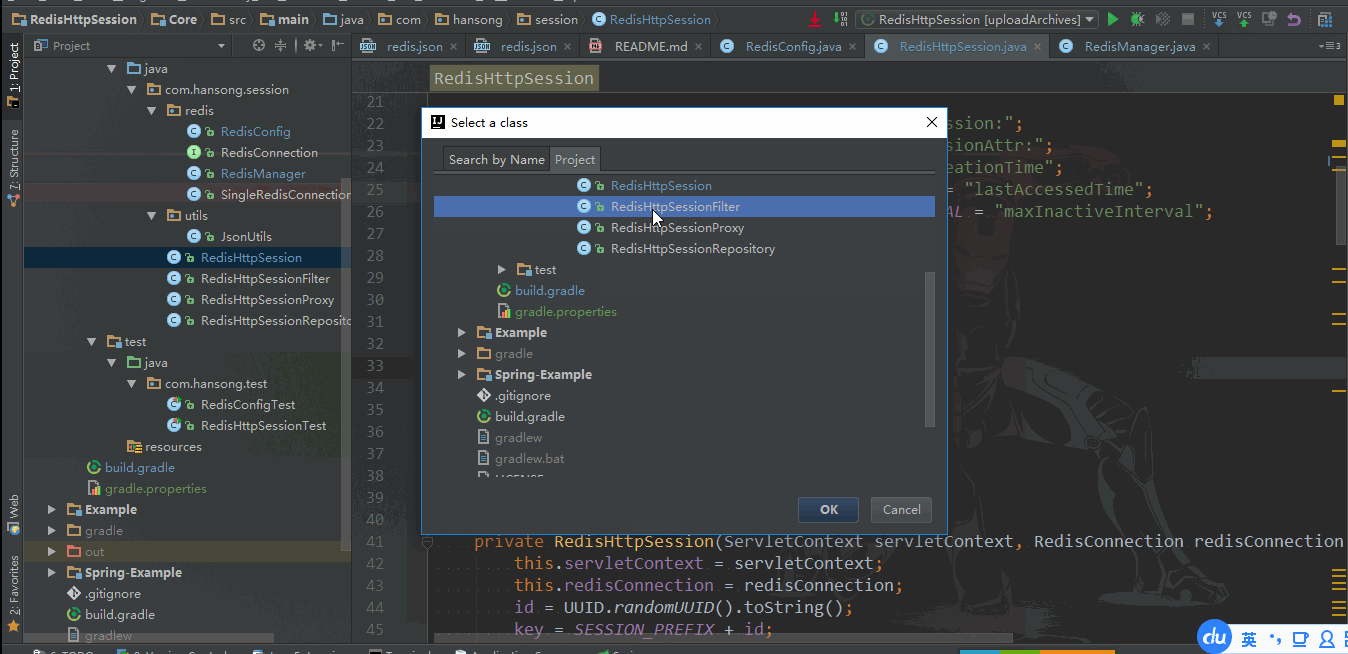Click the dialog tree vertical scrollbar
1348x654 pixels.
click(x=930, y=348)
